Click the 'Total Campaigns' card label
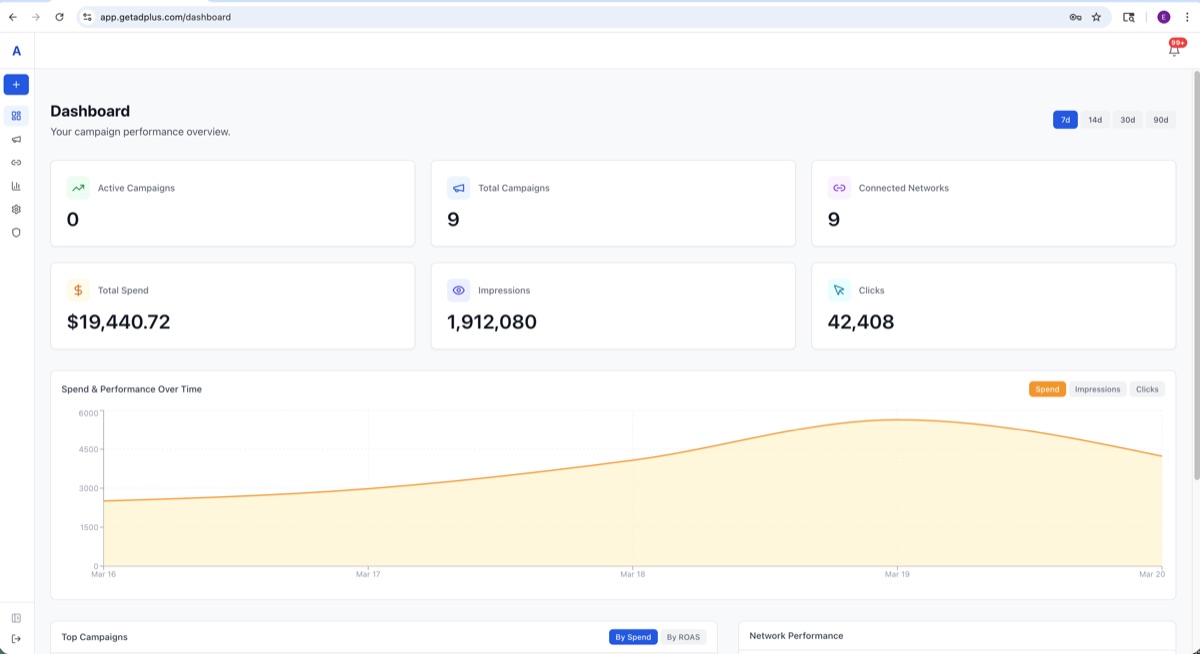The image size is (1200, 654). (514, 188)
